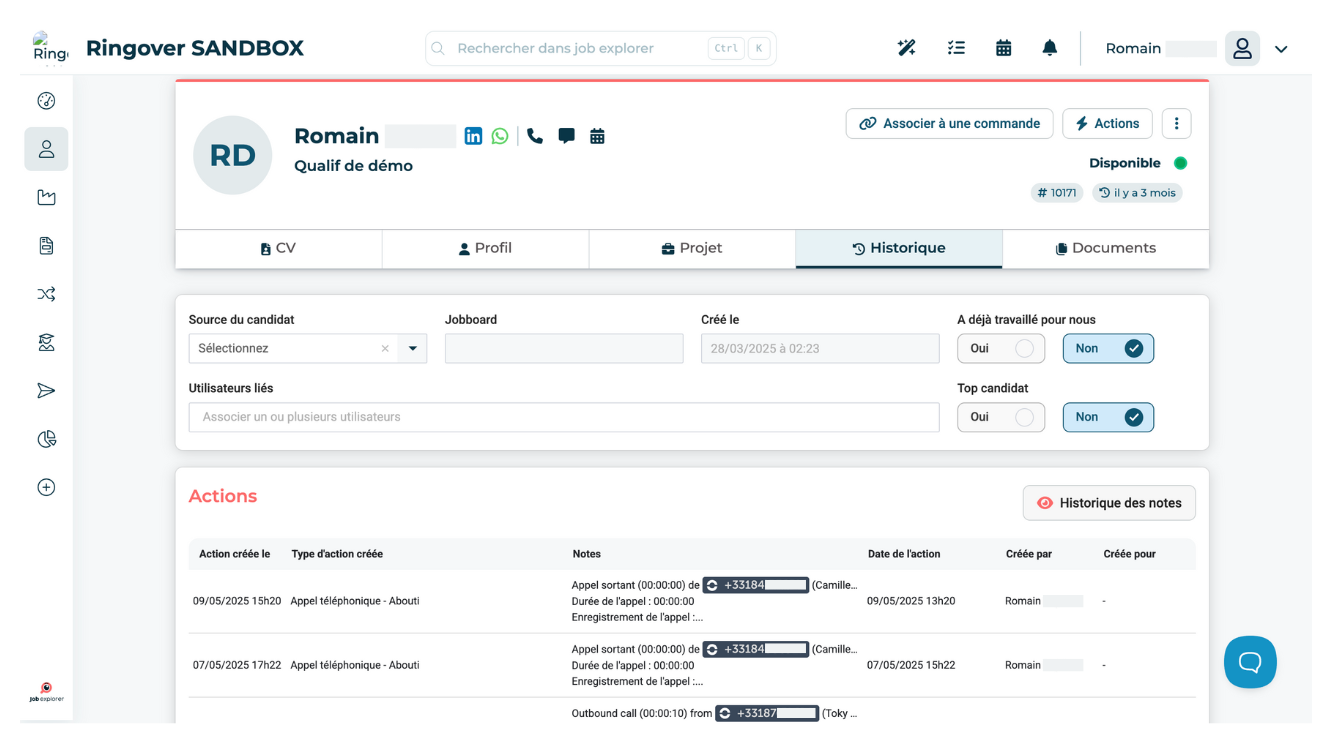Open the Documents tab

coord(1105,248)
